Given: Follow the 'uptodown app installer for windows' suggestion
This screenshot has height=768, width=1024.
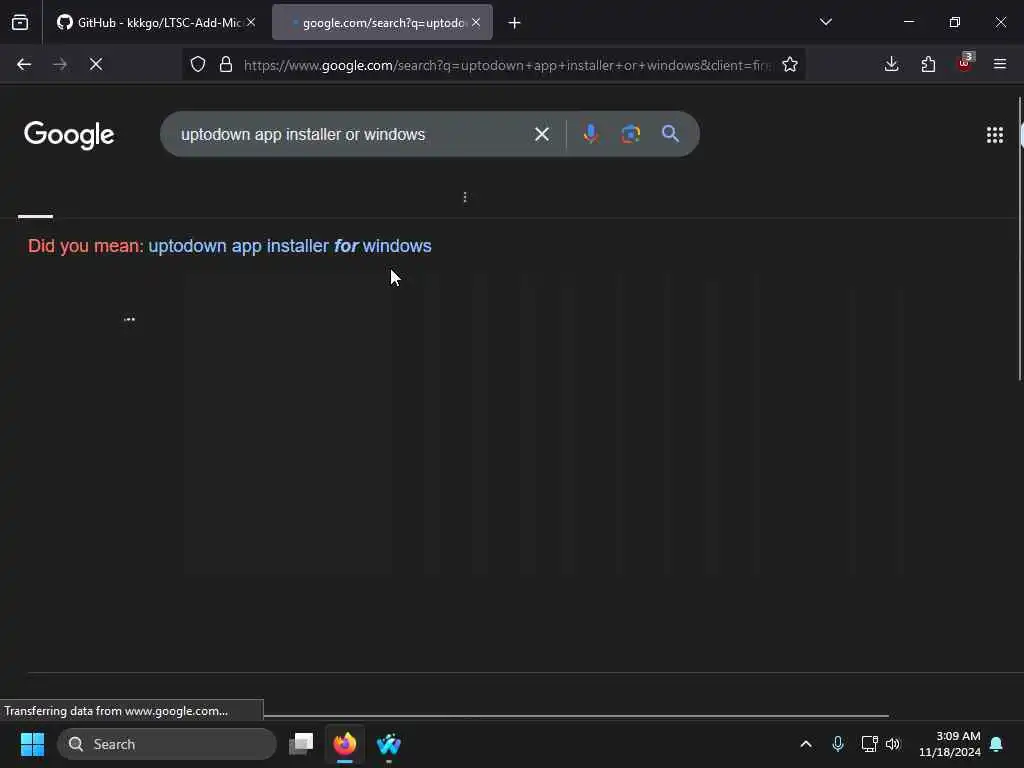Looking at the screenshot, I should [290, 246].
